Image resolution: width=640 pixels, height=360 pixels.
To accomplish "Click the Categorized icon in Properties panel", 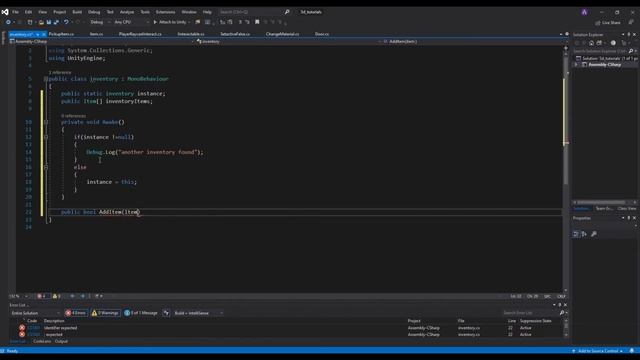I will coord(576,234).
